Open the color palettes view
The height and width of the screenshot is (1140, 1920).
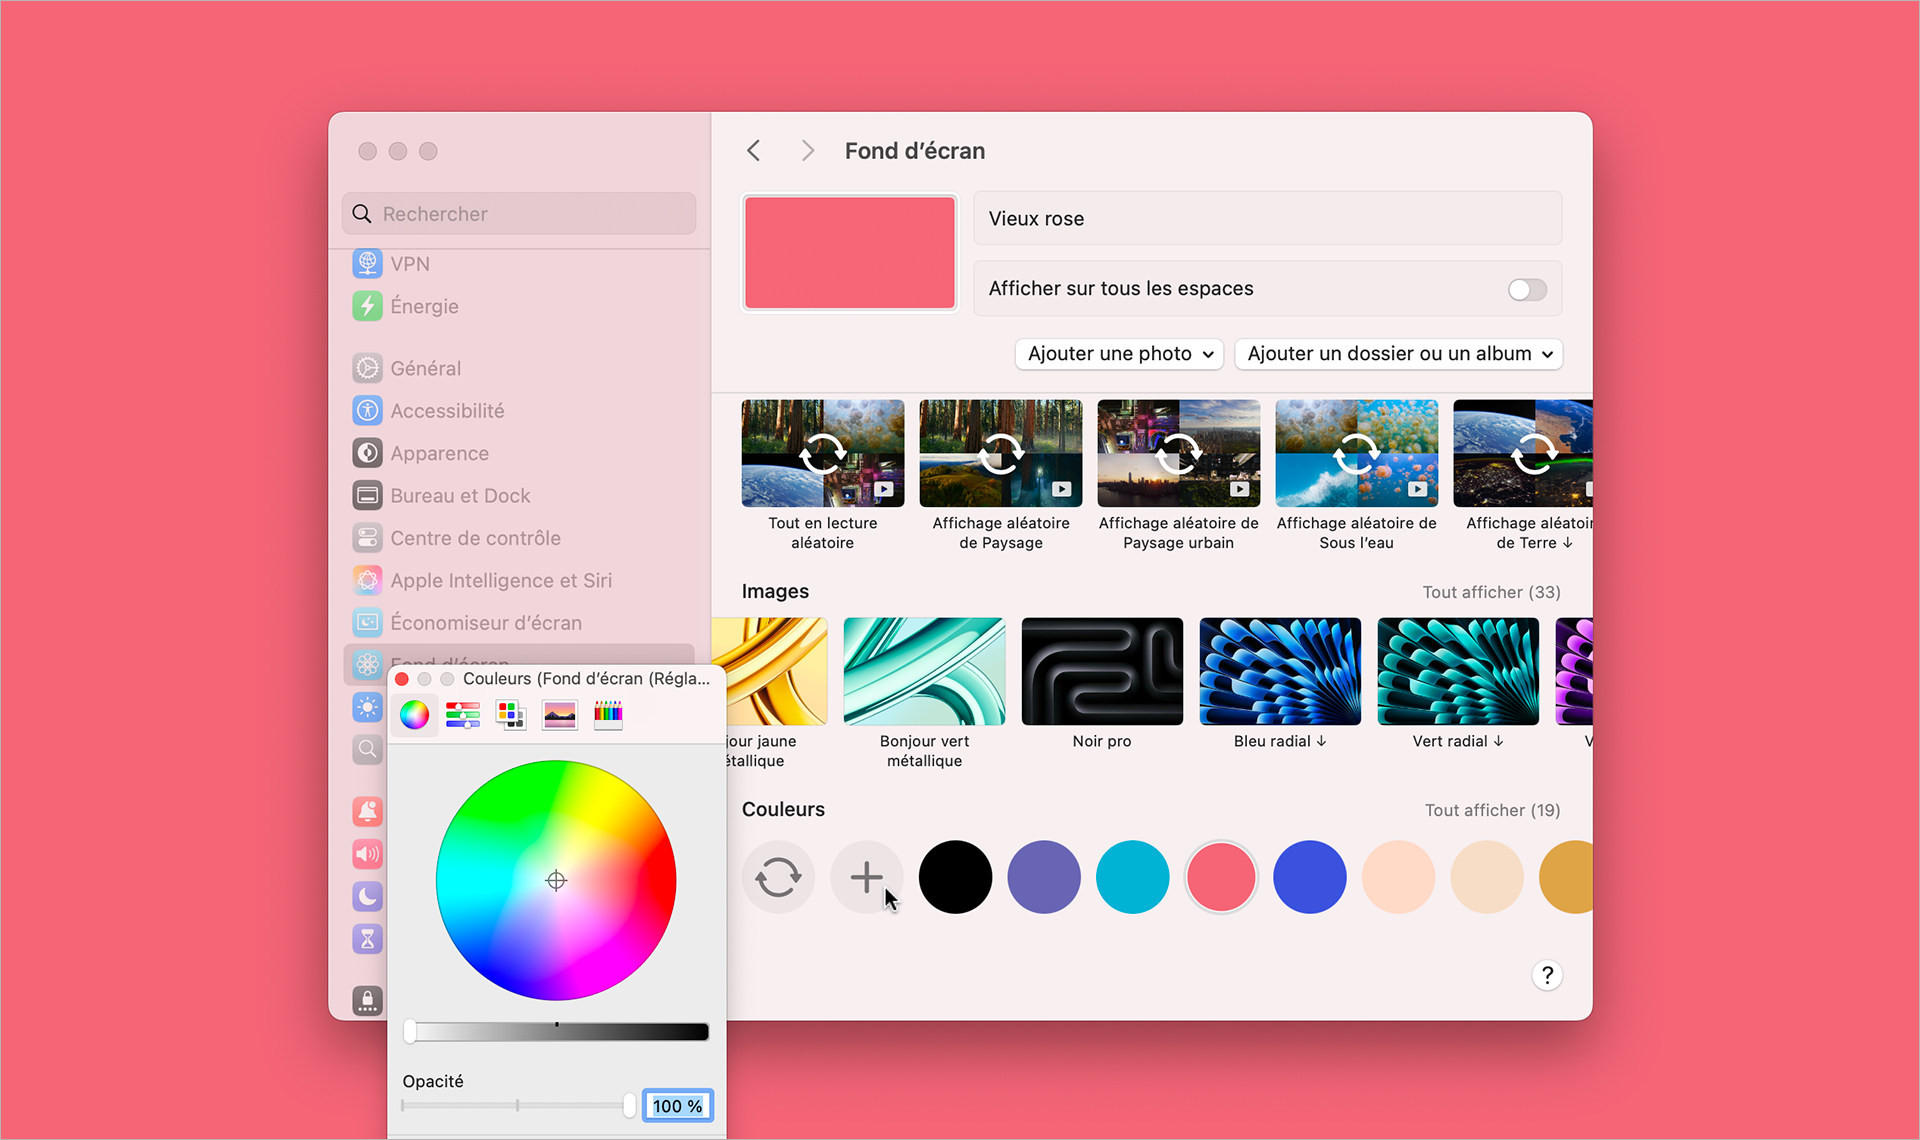(x=510, y=714)
